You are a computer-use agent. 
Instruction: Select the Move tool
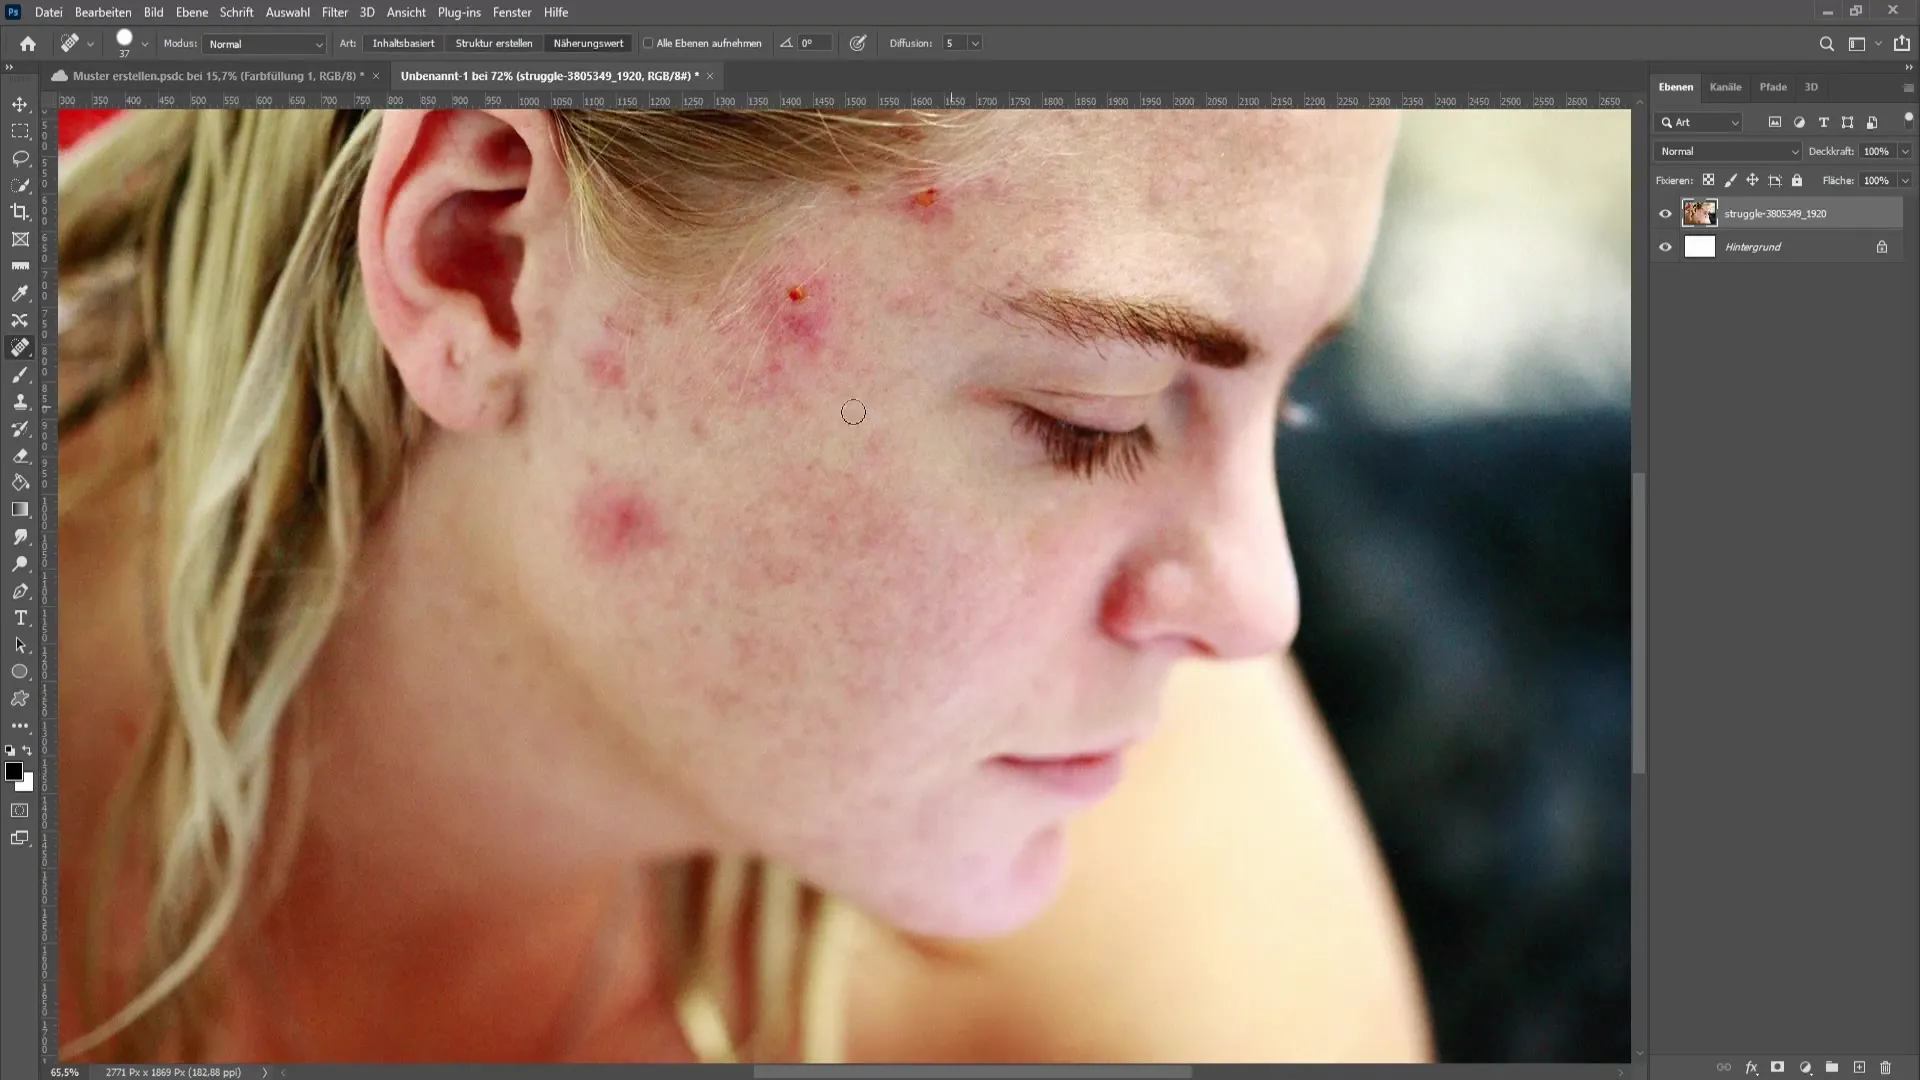[x=20, y=104]
